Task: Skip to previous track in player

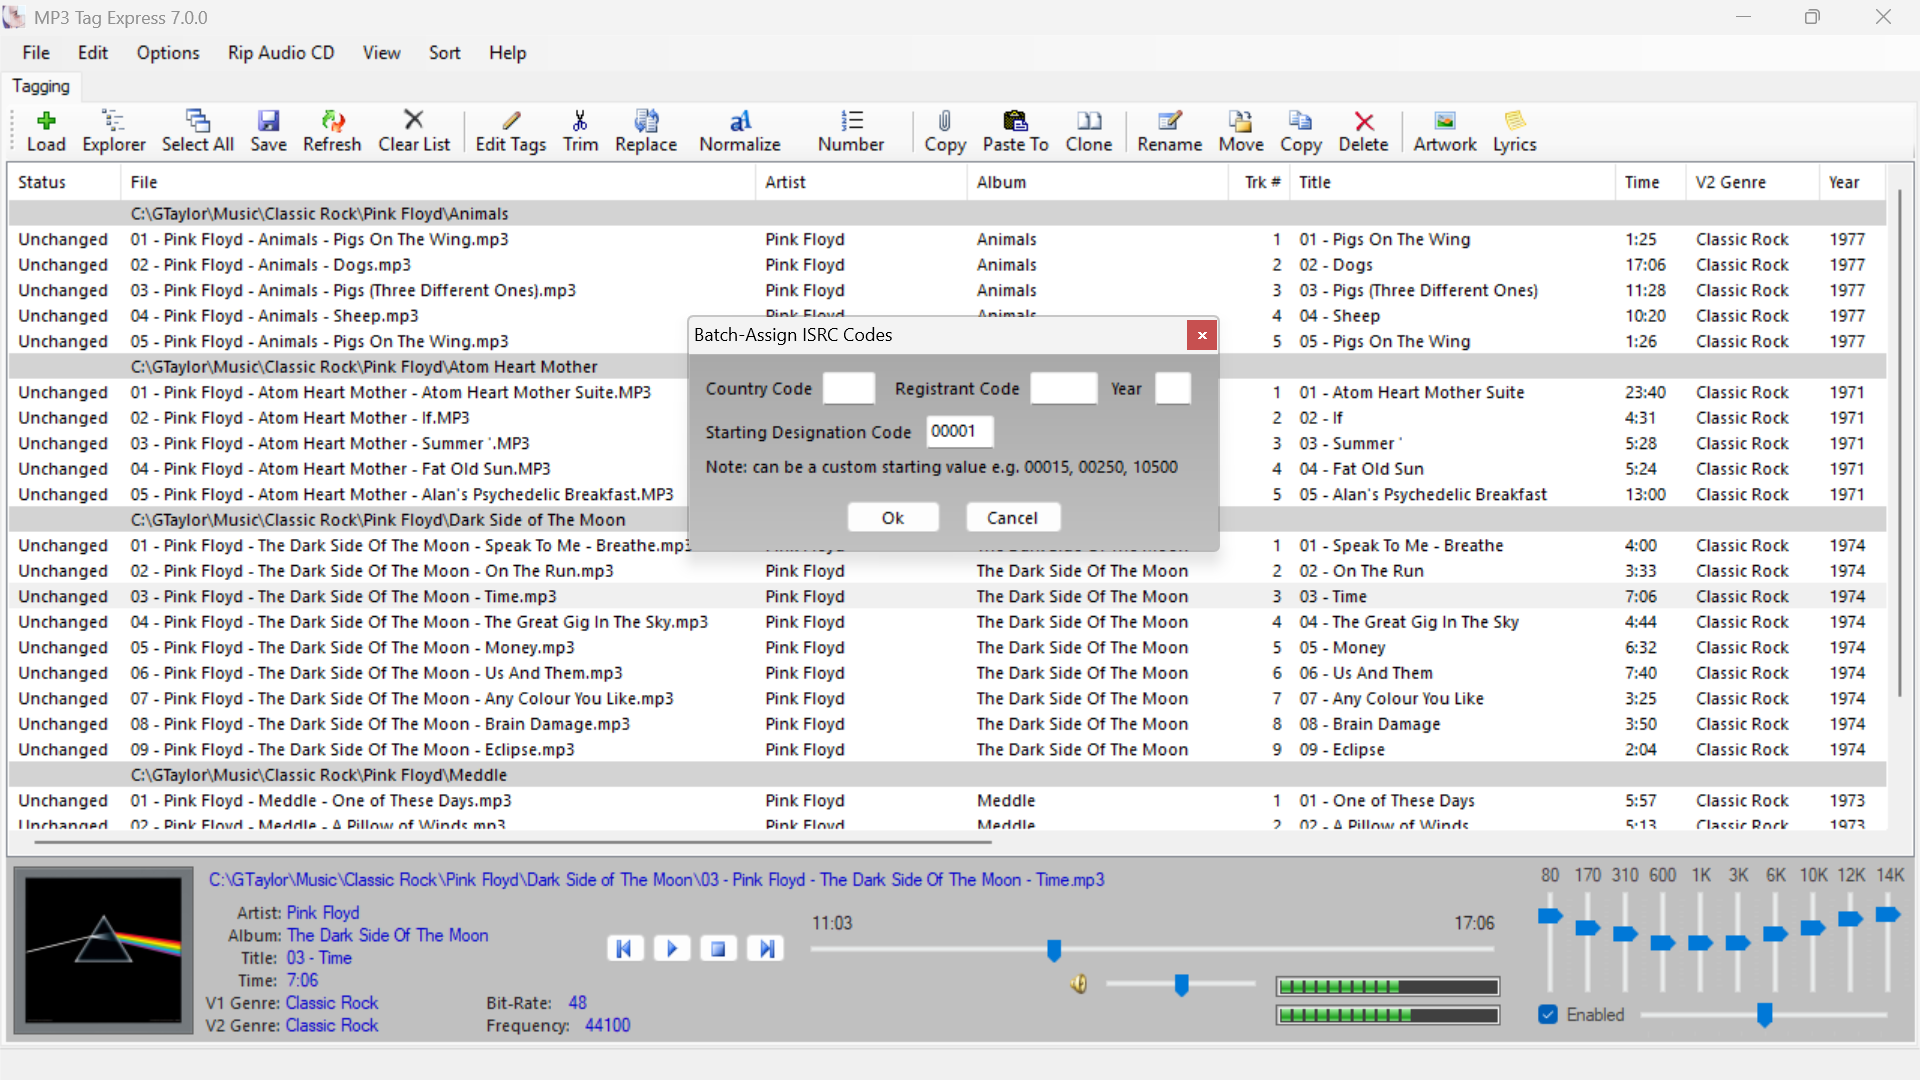Action: 624,948
